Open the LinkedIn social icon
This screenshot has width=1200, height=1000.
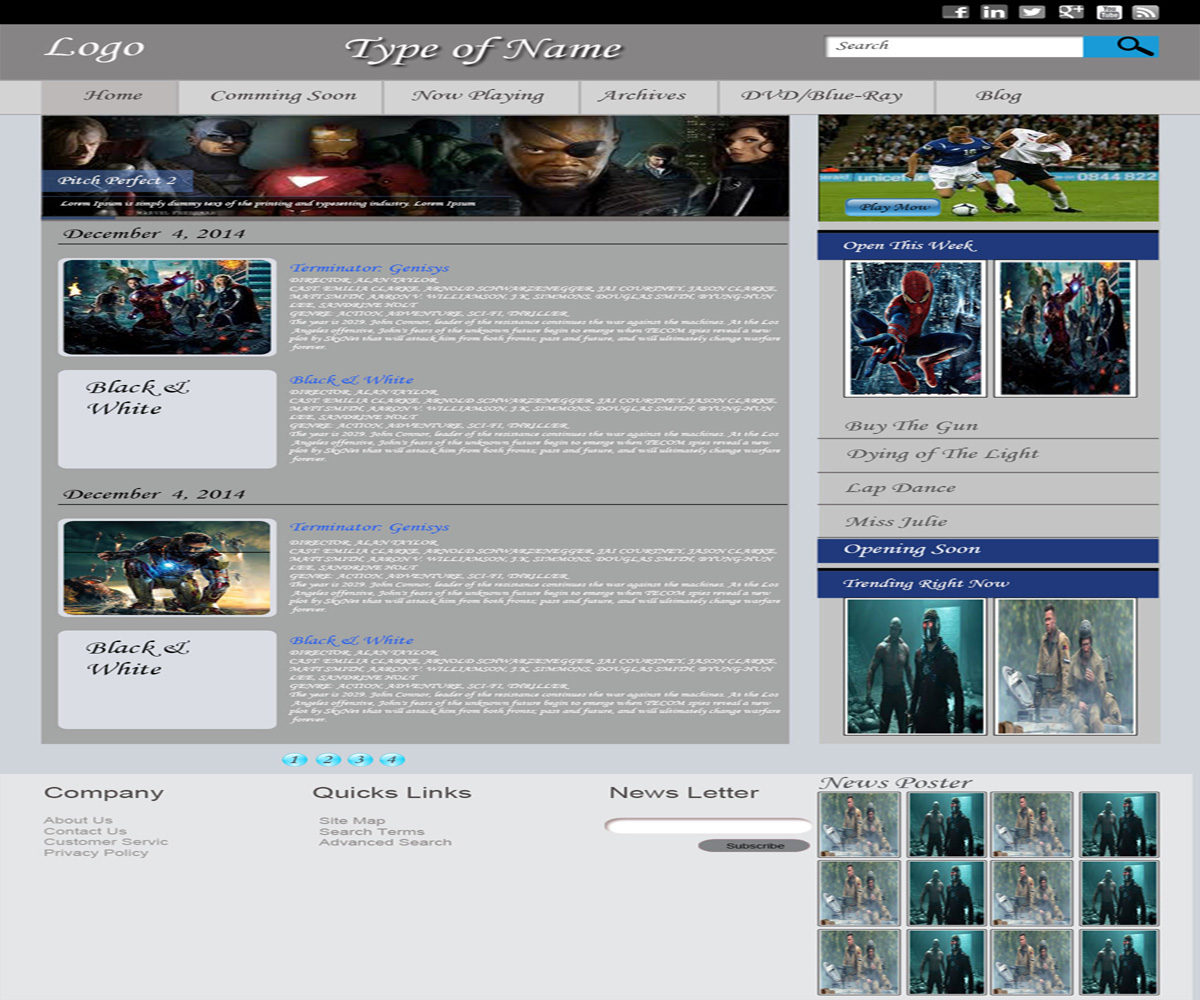pos(994,11)
